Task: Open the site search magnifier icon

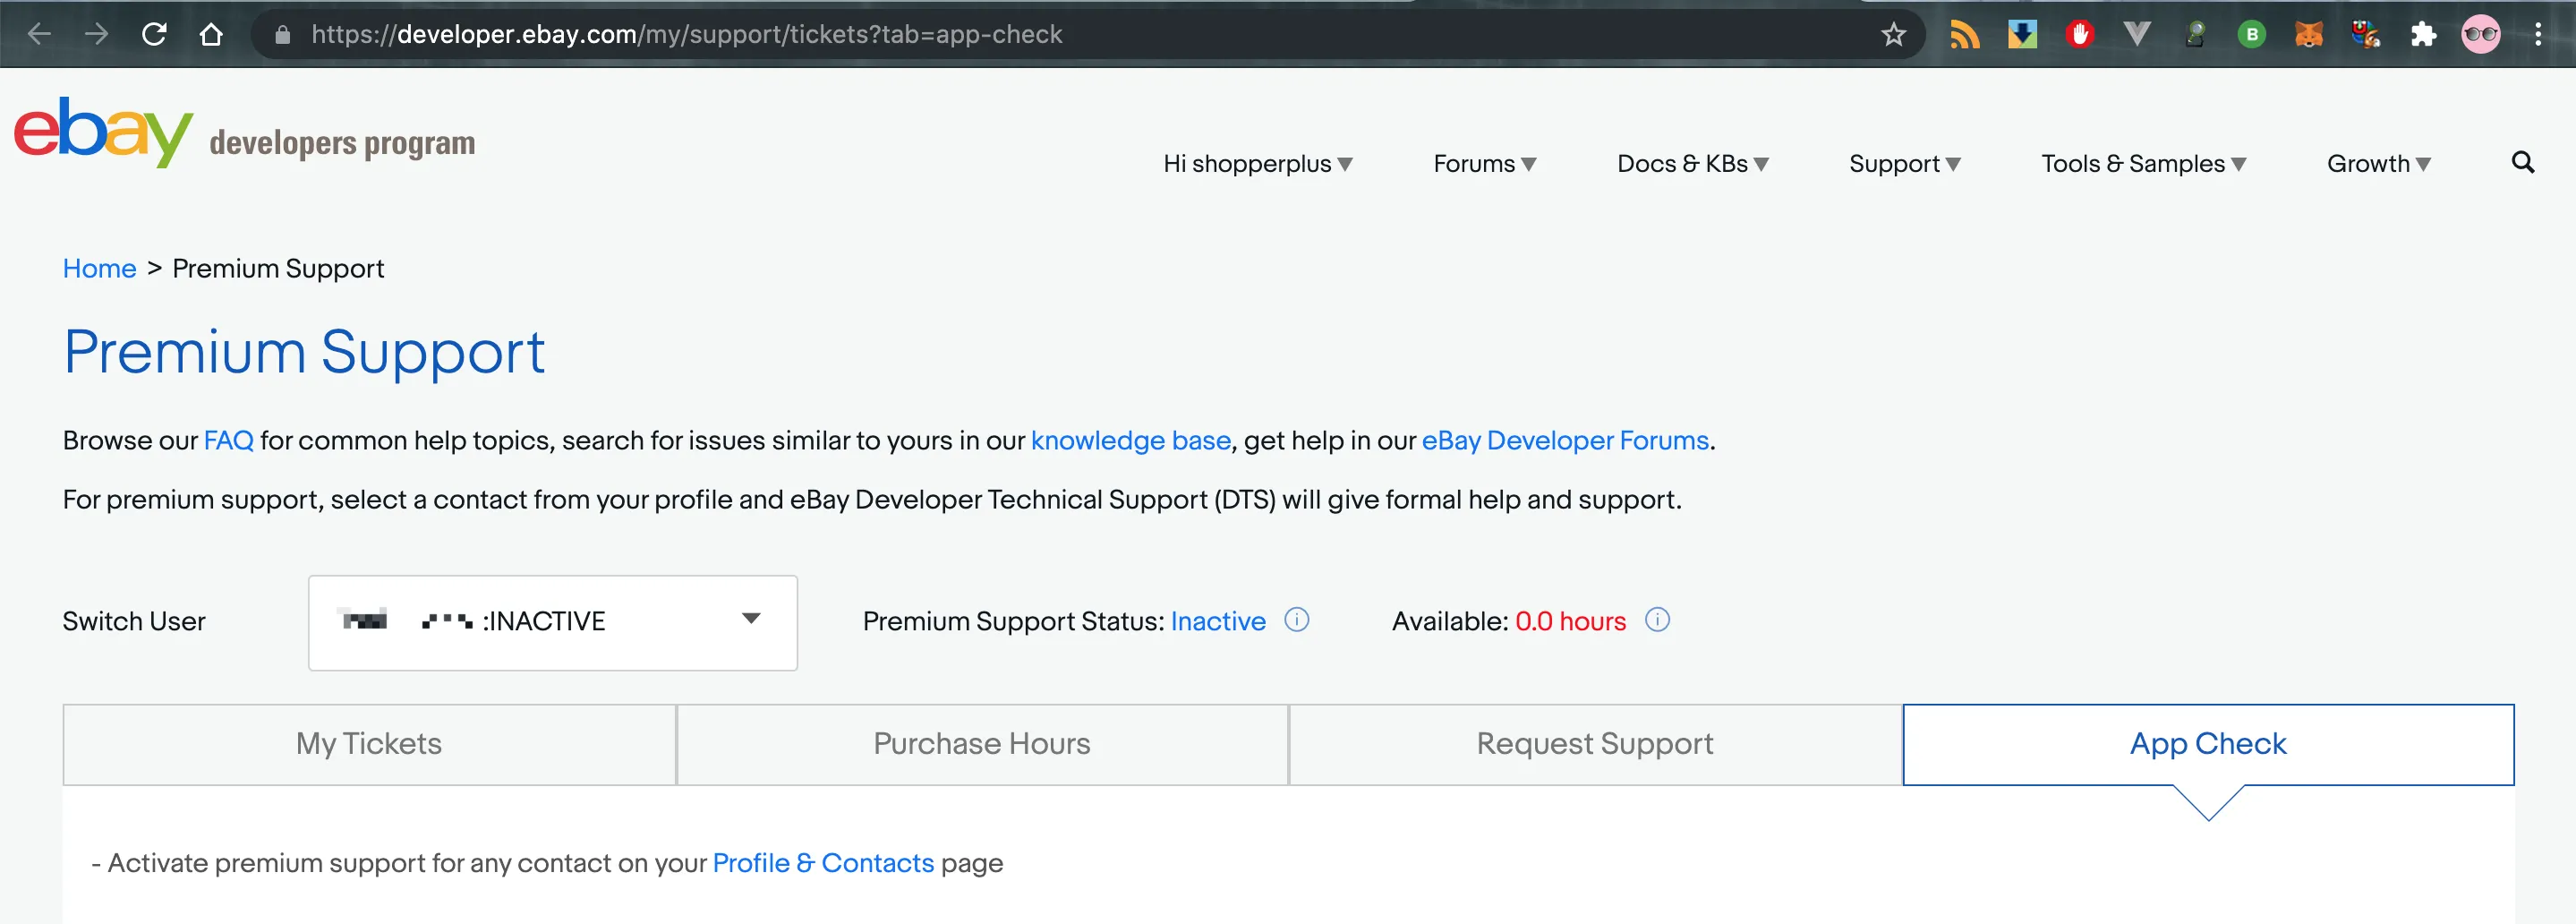Action: point(2522,163)
